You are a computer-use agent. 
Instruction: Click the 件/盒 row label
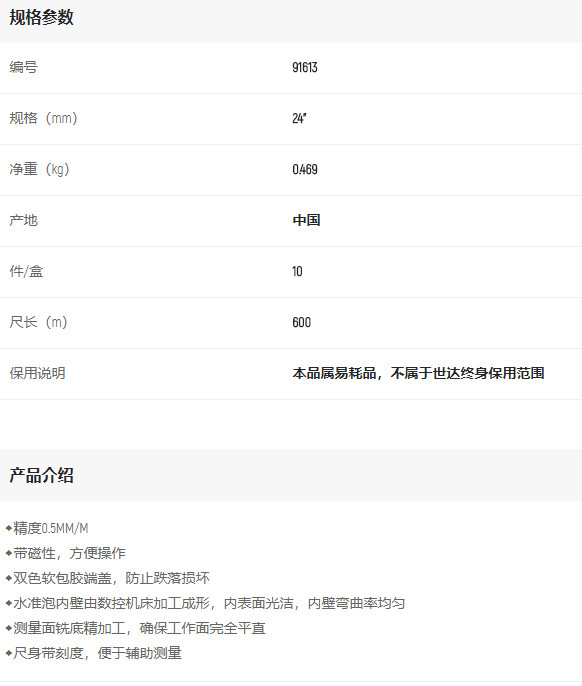26,271
